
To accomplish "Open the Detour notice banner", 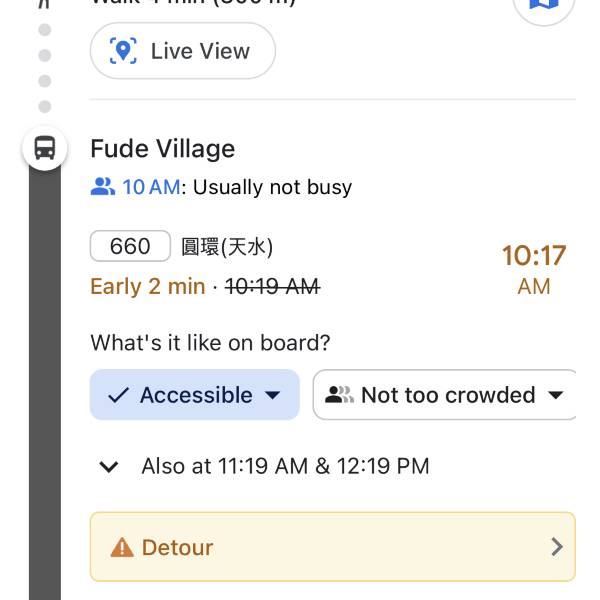I will (x=332, y=547).
